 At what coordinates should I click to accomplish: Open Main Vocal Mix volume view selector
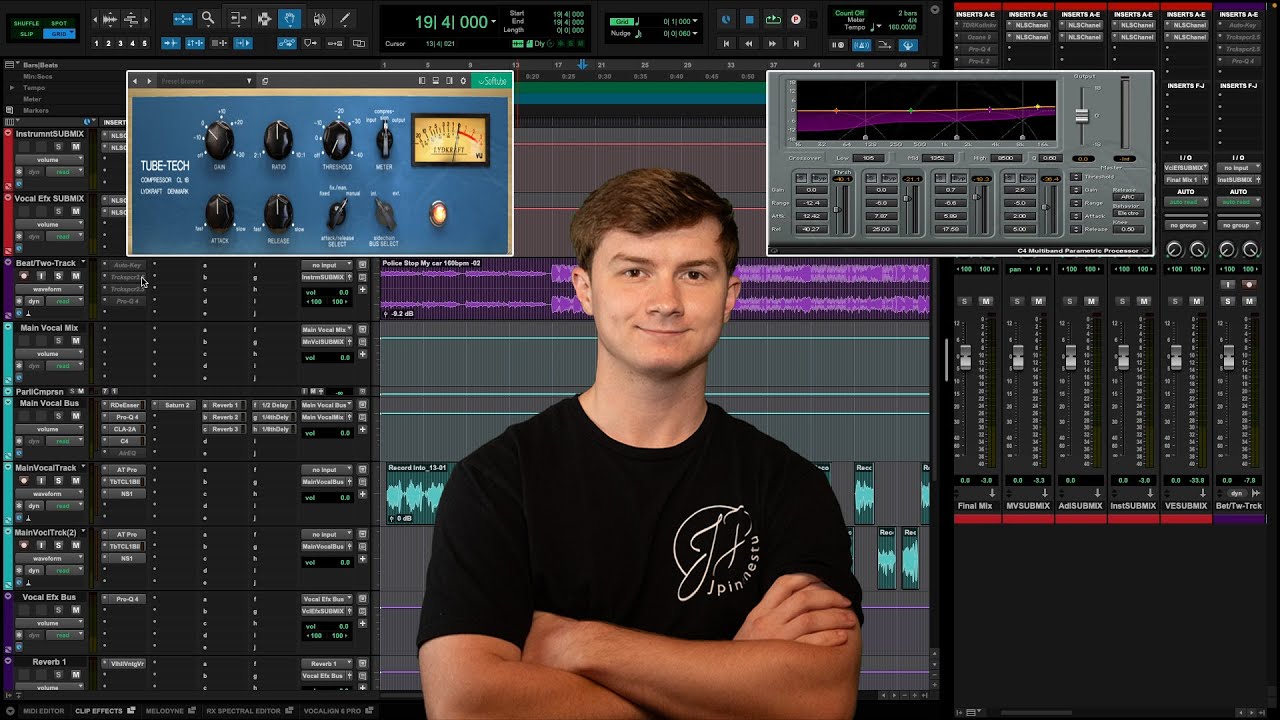pos(49,353)
